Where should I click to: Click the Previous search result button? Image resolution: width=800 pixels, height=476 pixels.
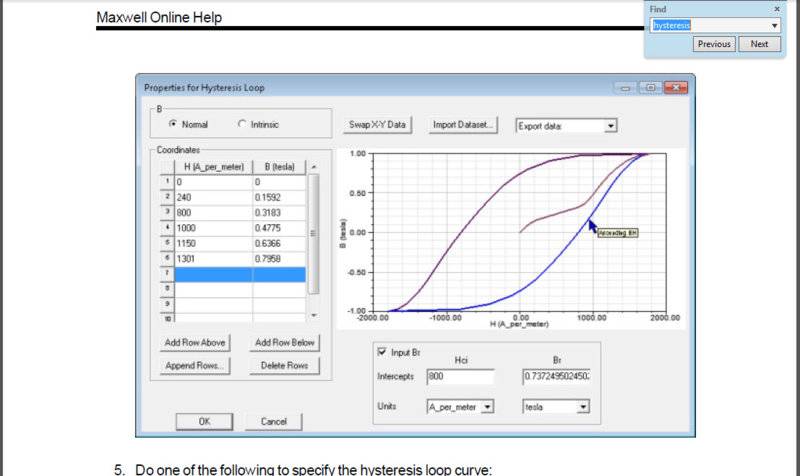[714, 44]
